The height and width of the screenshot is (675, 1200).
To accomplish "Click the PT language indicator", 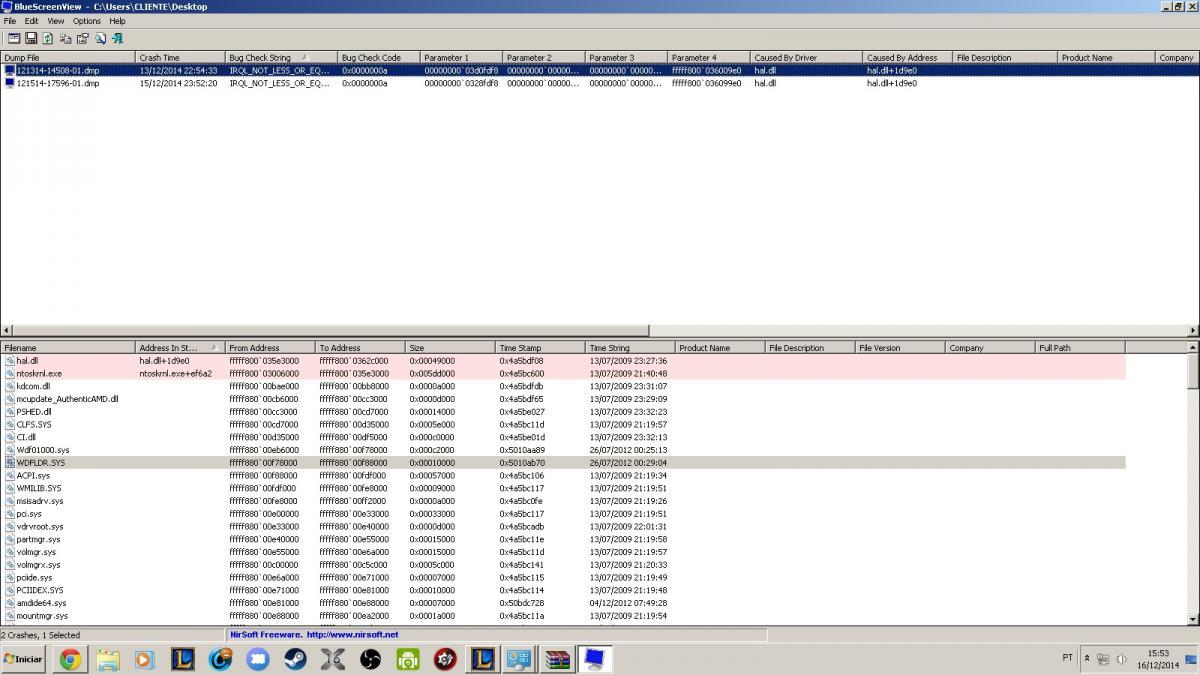I will coord(1067,658).
